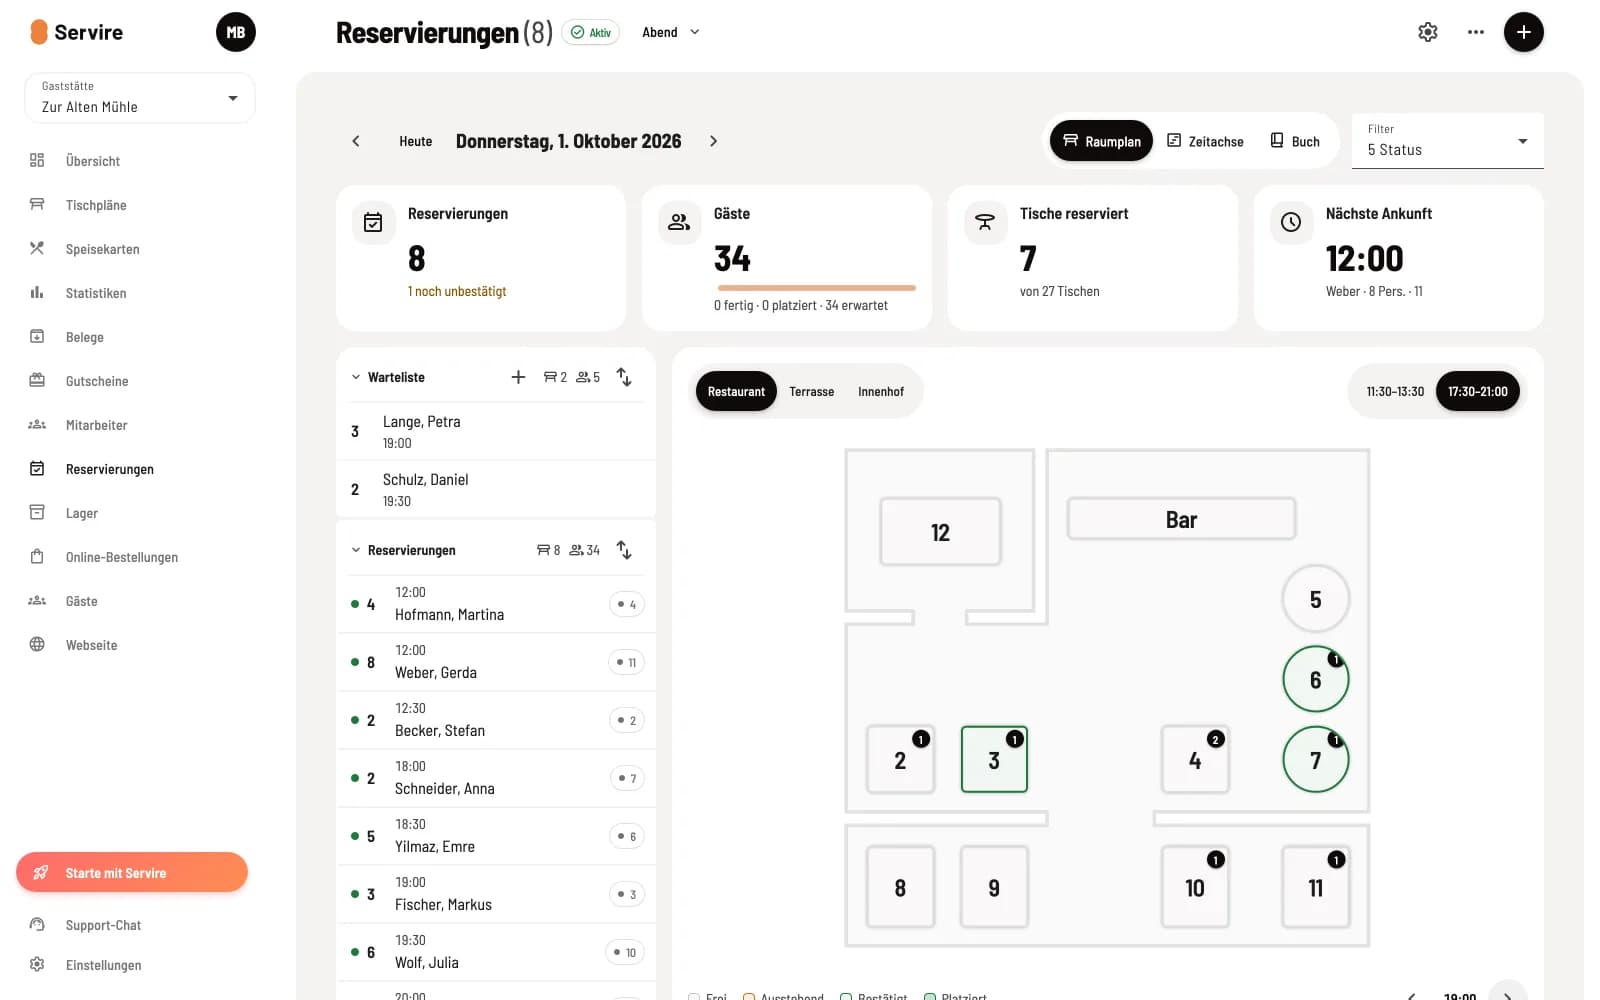Select the Bar on floor plan

click(x=1181, y=519)
